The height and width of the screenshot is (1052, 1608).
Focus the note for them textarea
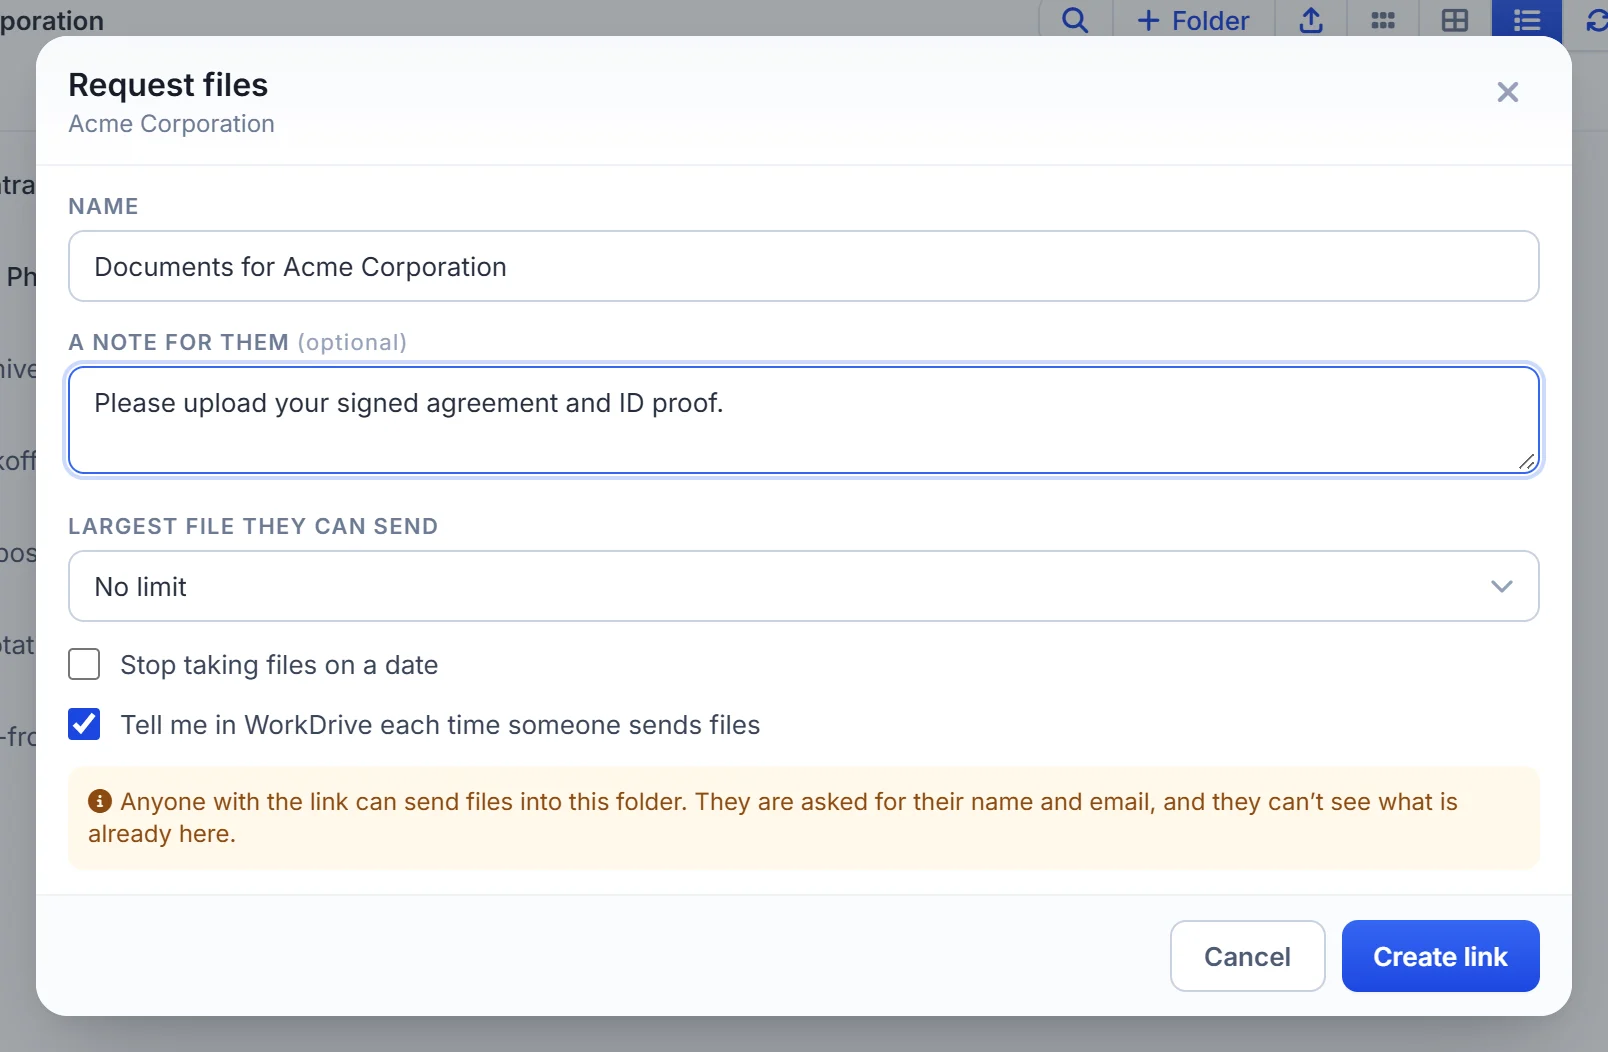(804, 420)
